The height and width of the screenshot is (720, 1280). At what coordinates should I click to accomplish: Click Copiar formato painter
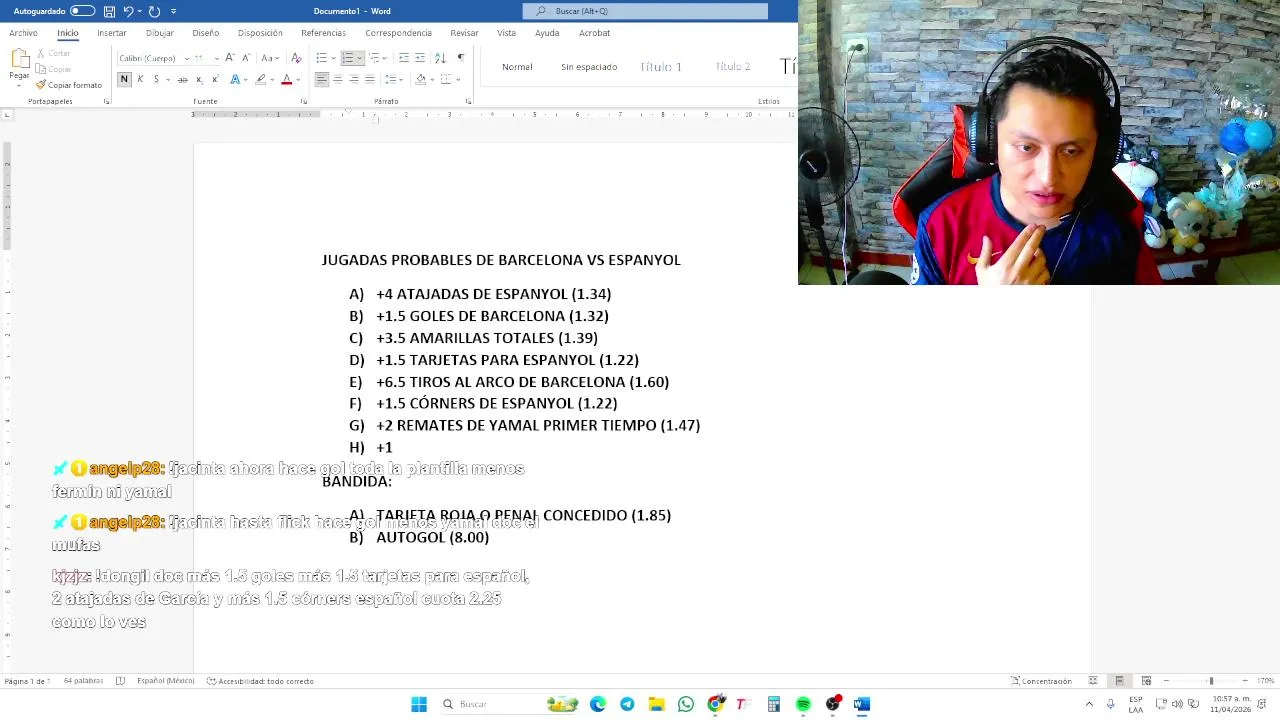pos(68,85)
